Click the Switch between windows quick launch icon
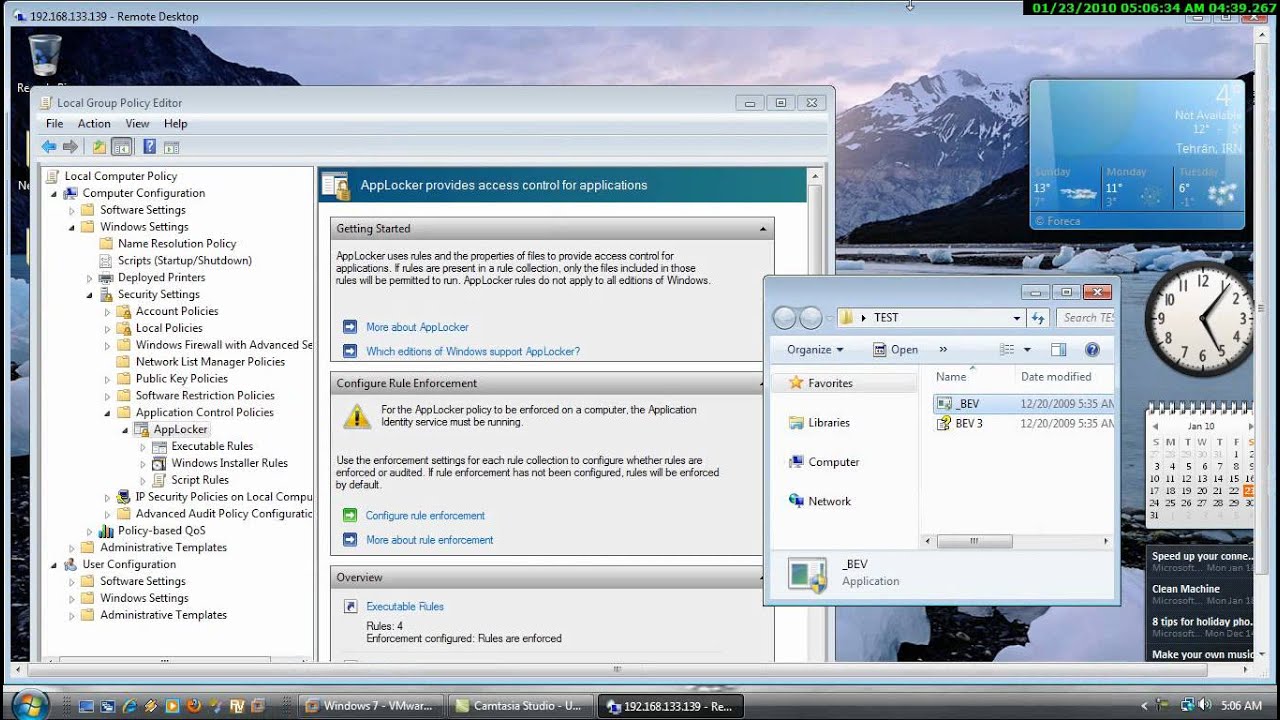Viewport: 1280px width, 720px height. pos(107,706)
